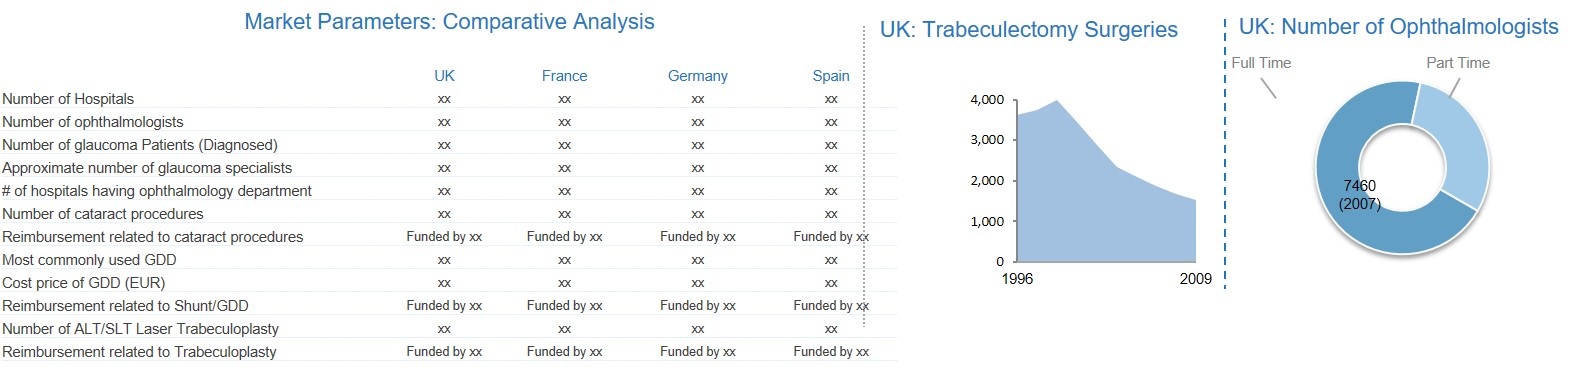Screen dimensions: 1572x370
Task: Select UK Funded by xx for Shunt/GDD reimbursement
Action: [444, 306]
